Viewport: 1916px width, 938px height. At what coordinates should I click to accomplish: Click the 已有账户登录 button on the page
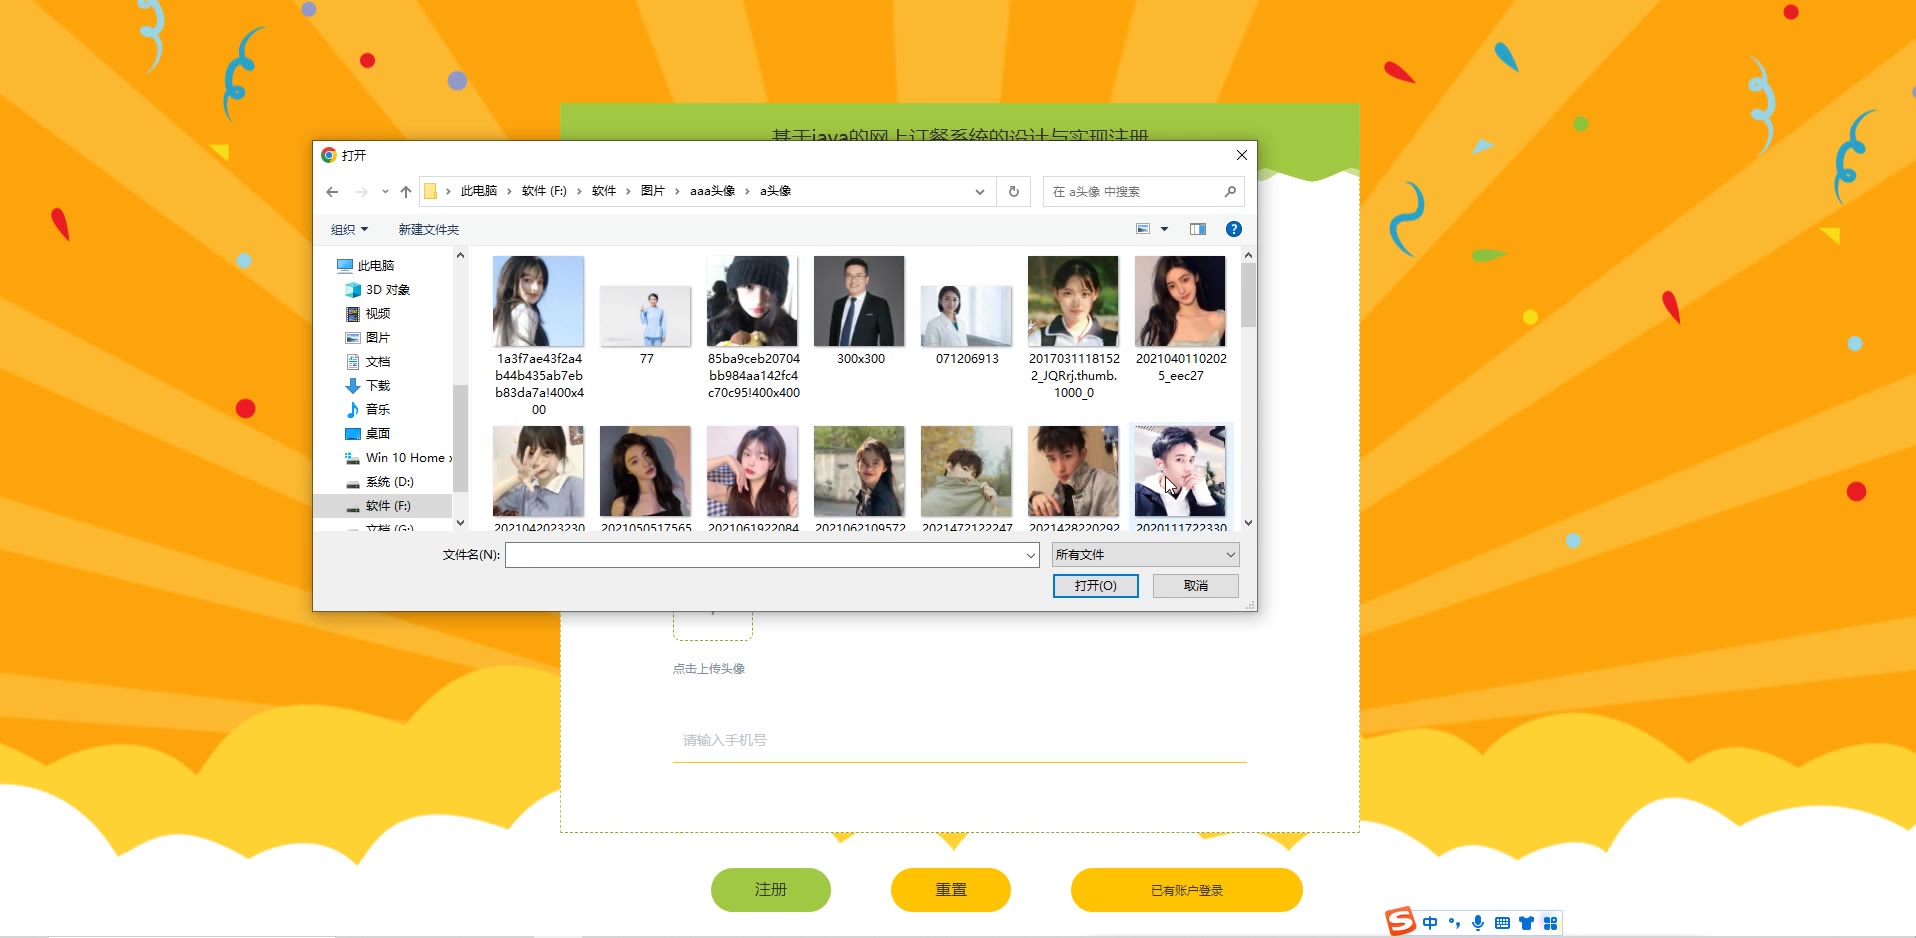click(1187, 890)
